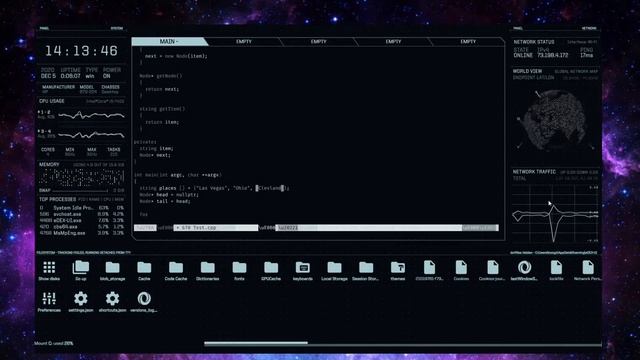The image size is (640, 360).
Task: Open the Local Storage folder
Action: [334, 268]
